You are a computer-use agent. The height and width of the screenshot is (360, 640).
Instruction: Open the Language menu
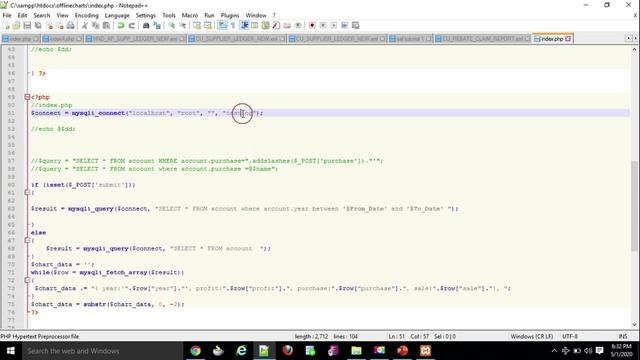coord(117,16)
